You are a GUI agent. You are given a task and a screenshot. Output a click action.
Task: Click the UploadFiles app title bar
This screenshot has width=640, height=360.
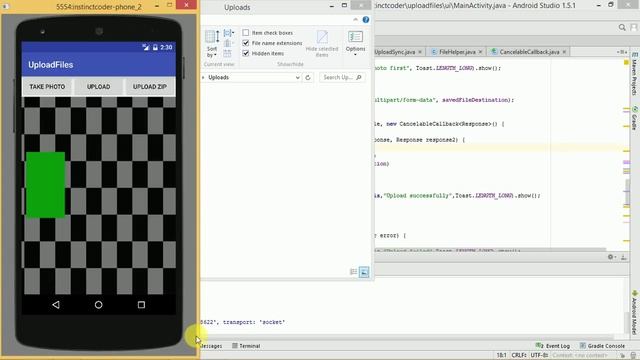click(x=99, y=64)
